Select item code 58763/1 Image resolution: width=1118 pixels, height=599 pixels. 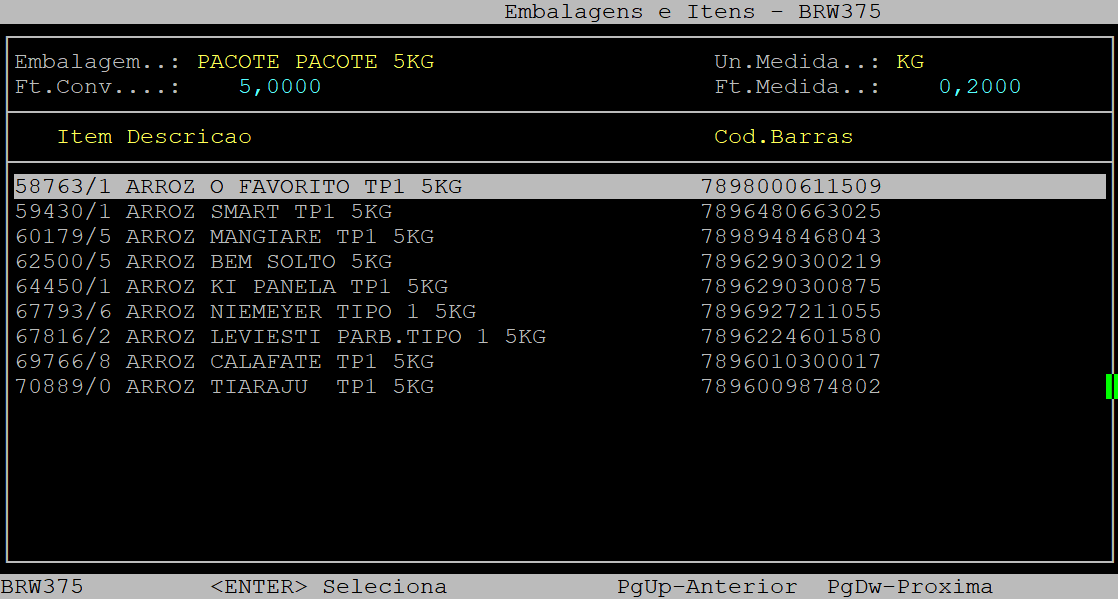[x=63, y=187]
